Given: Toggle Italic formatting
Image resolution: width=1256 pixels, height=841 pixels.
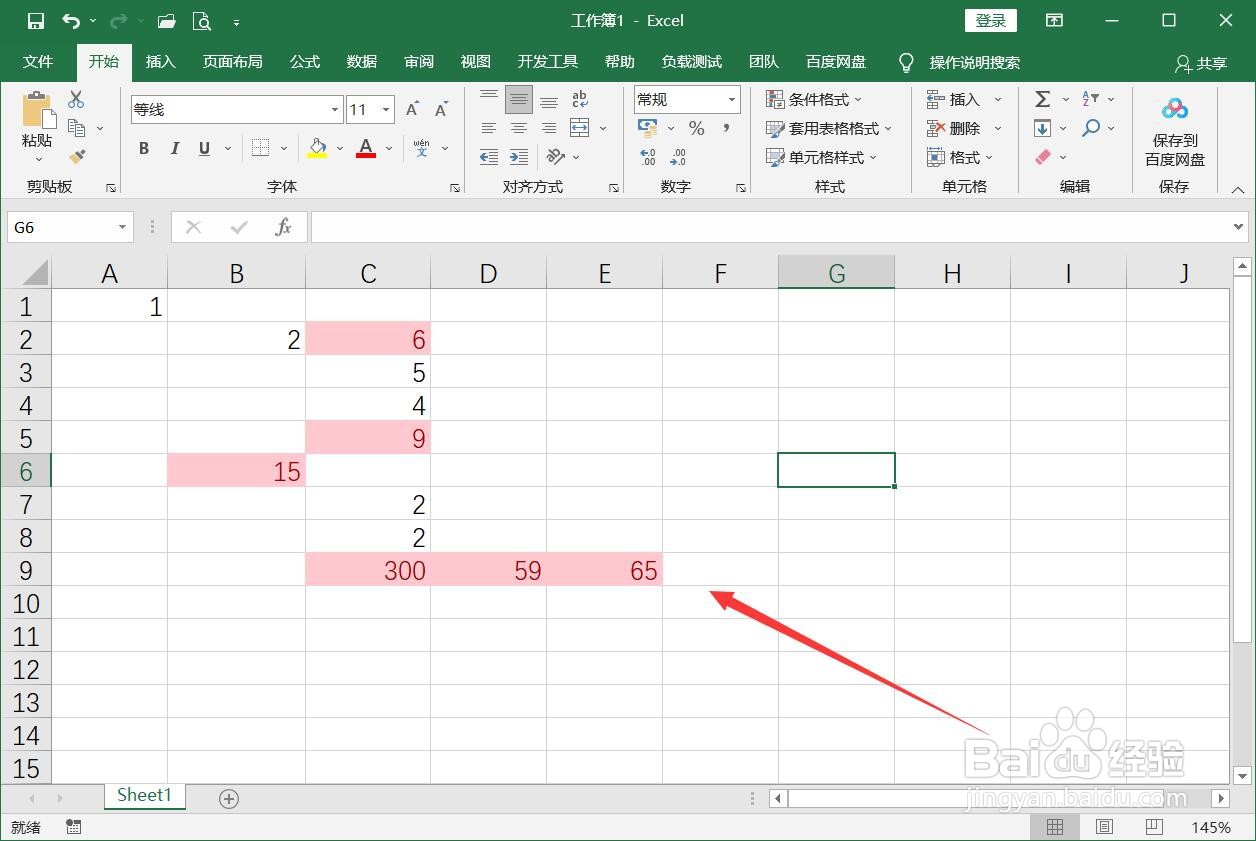Looking at the screenshot, I should tap(175, 148).
